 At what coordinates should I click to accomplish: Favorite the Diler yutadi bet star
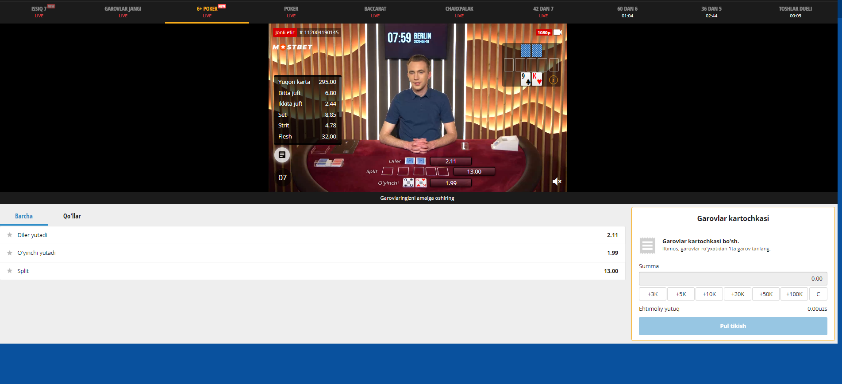(9, 235)
